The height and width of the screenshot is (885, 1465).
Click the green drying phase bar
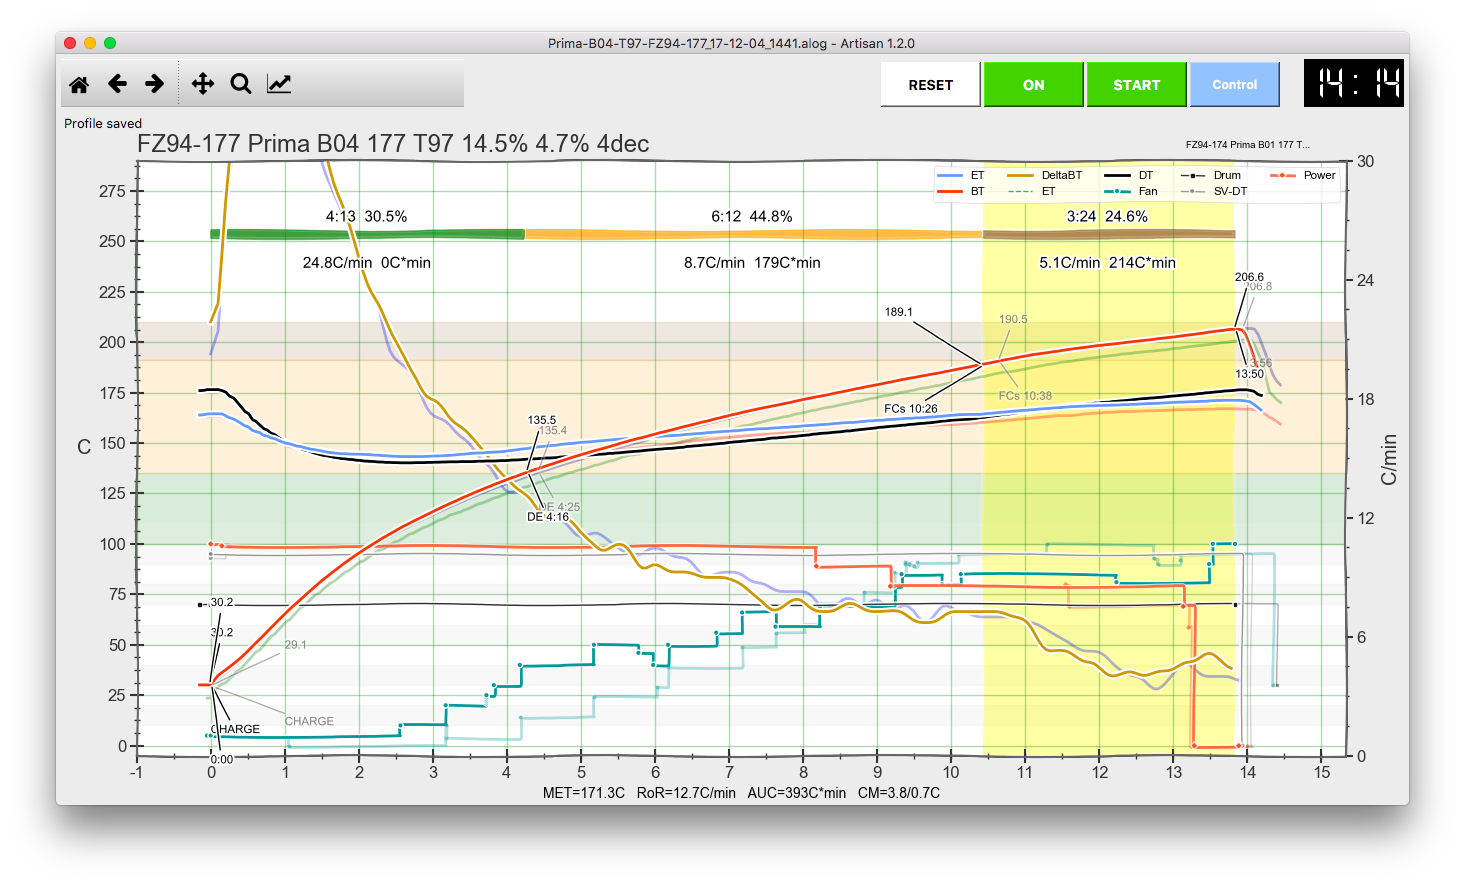(x=367, y=234)
